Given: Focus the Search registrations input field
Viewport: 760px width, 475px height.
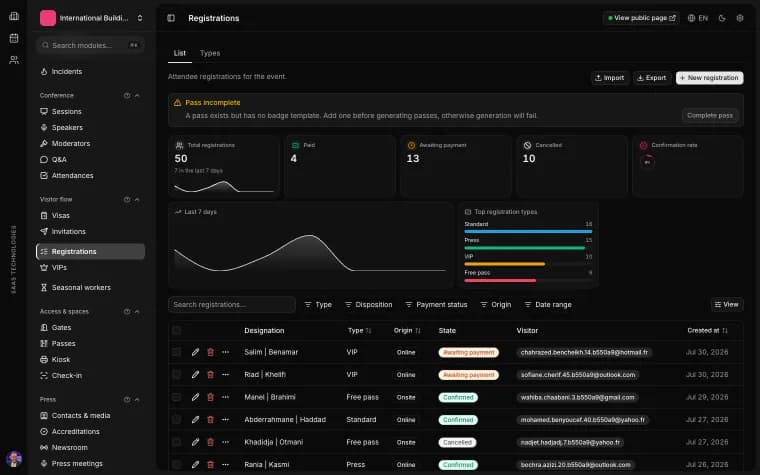Looking at the screenshot, I should point(232,304).
